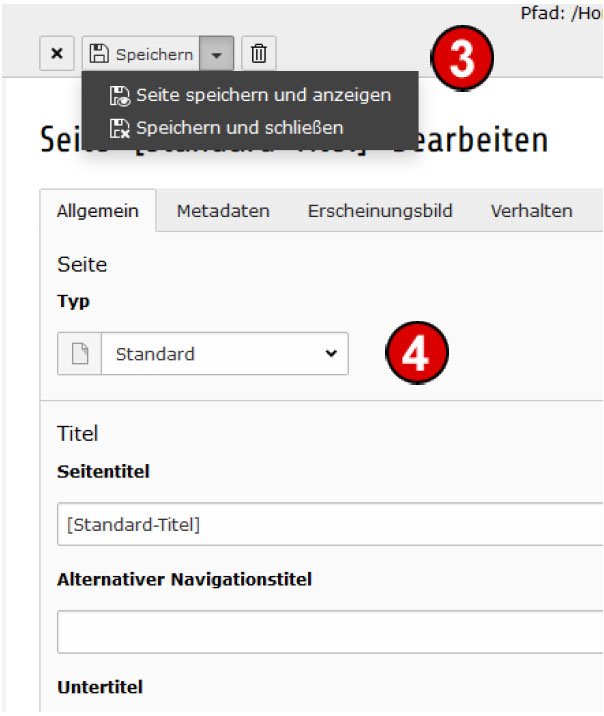
Task: Click the save-and-view icon in the menu
Action: [120, 96]
